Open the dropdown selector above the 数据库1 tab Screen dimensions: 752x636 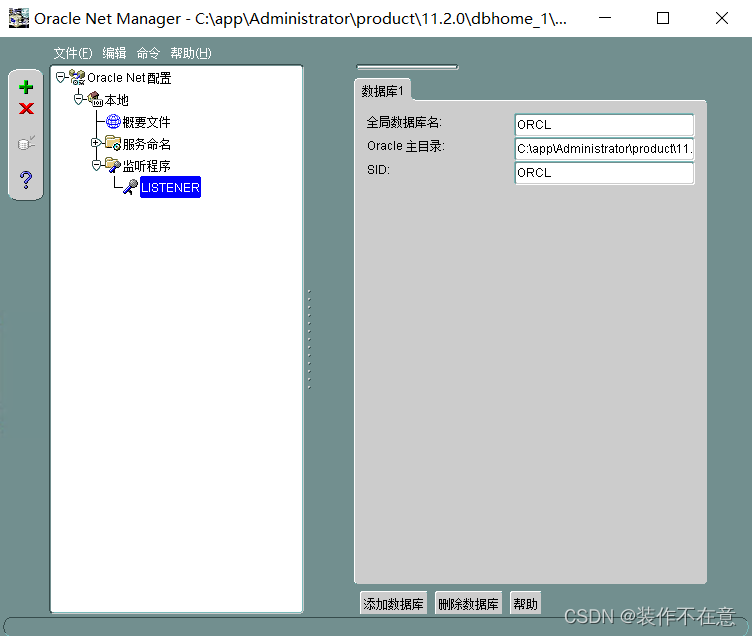407,67
